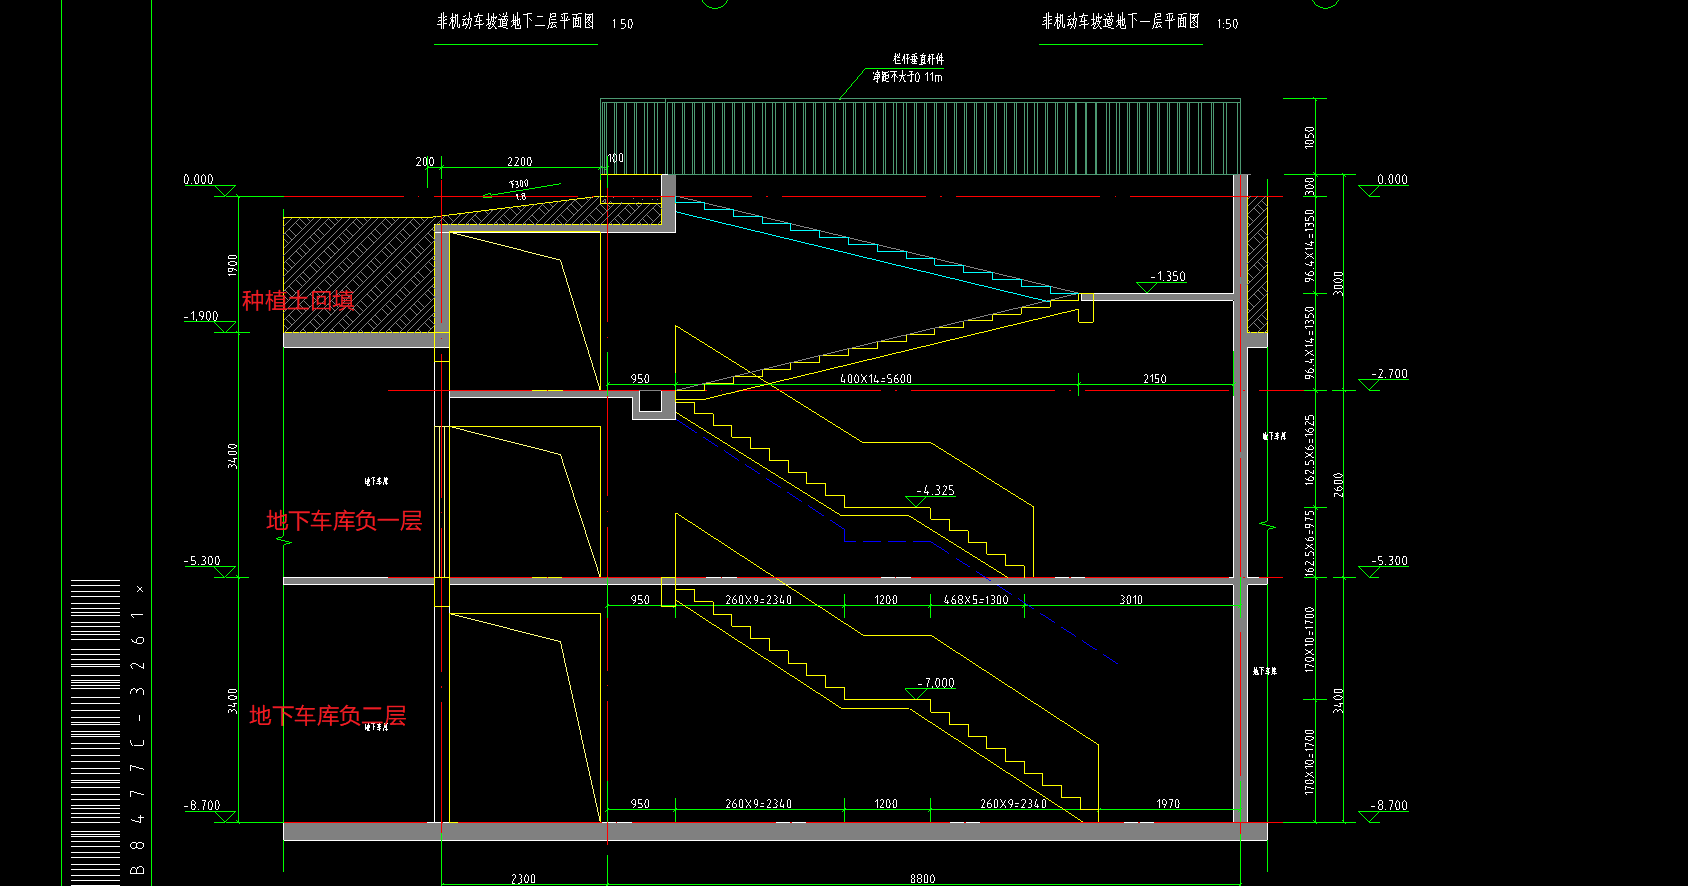Select the red 种植土回填 text label
Screen dimensions: 1688x886
pyautogui.click(x=298, y=300)
